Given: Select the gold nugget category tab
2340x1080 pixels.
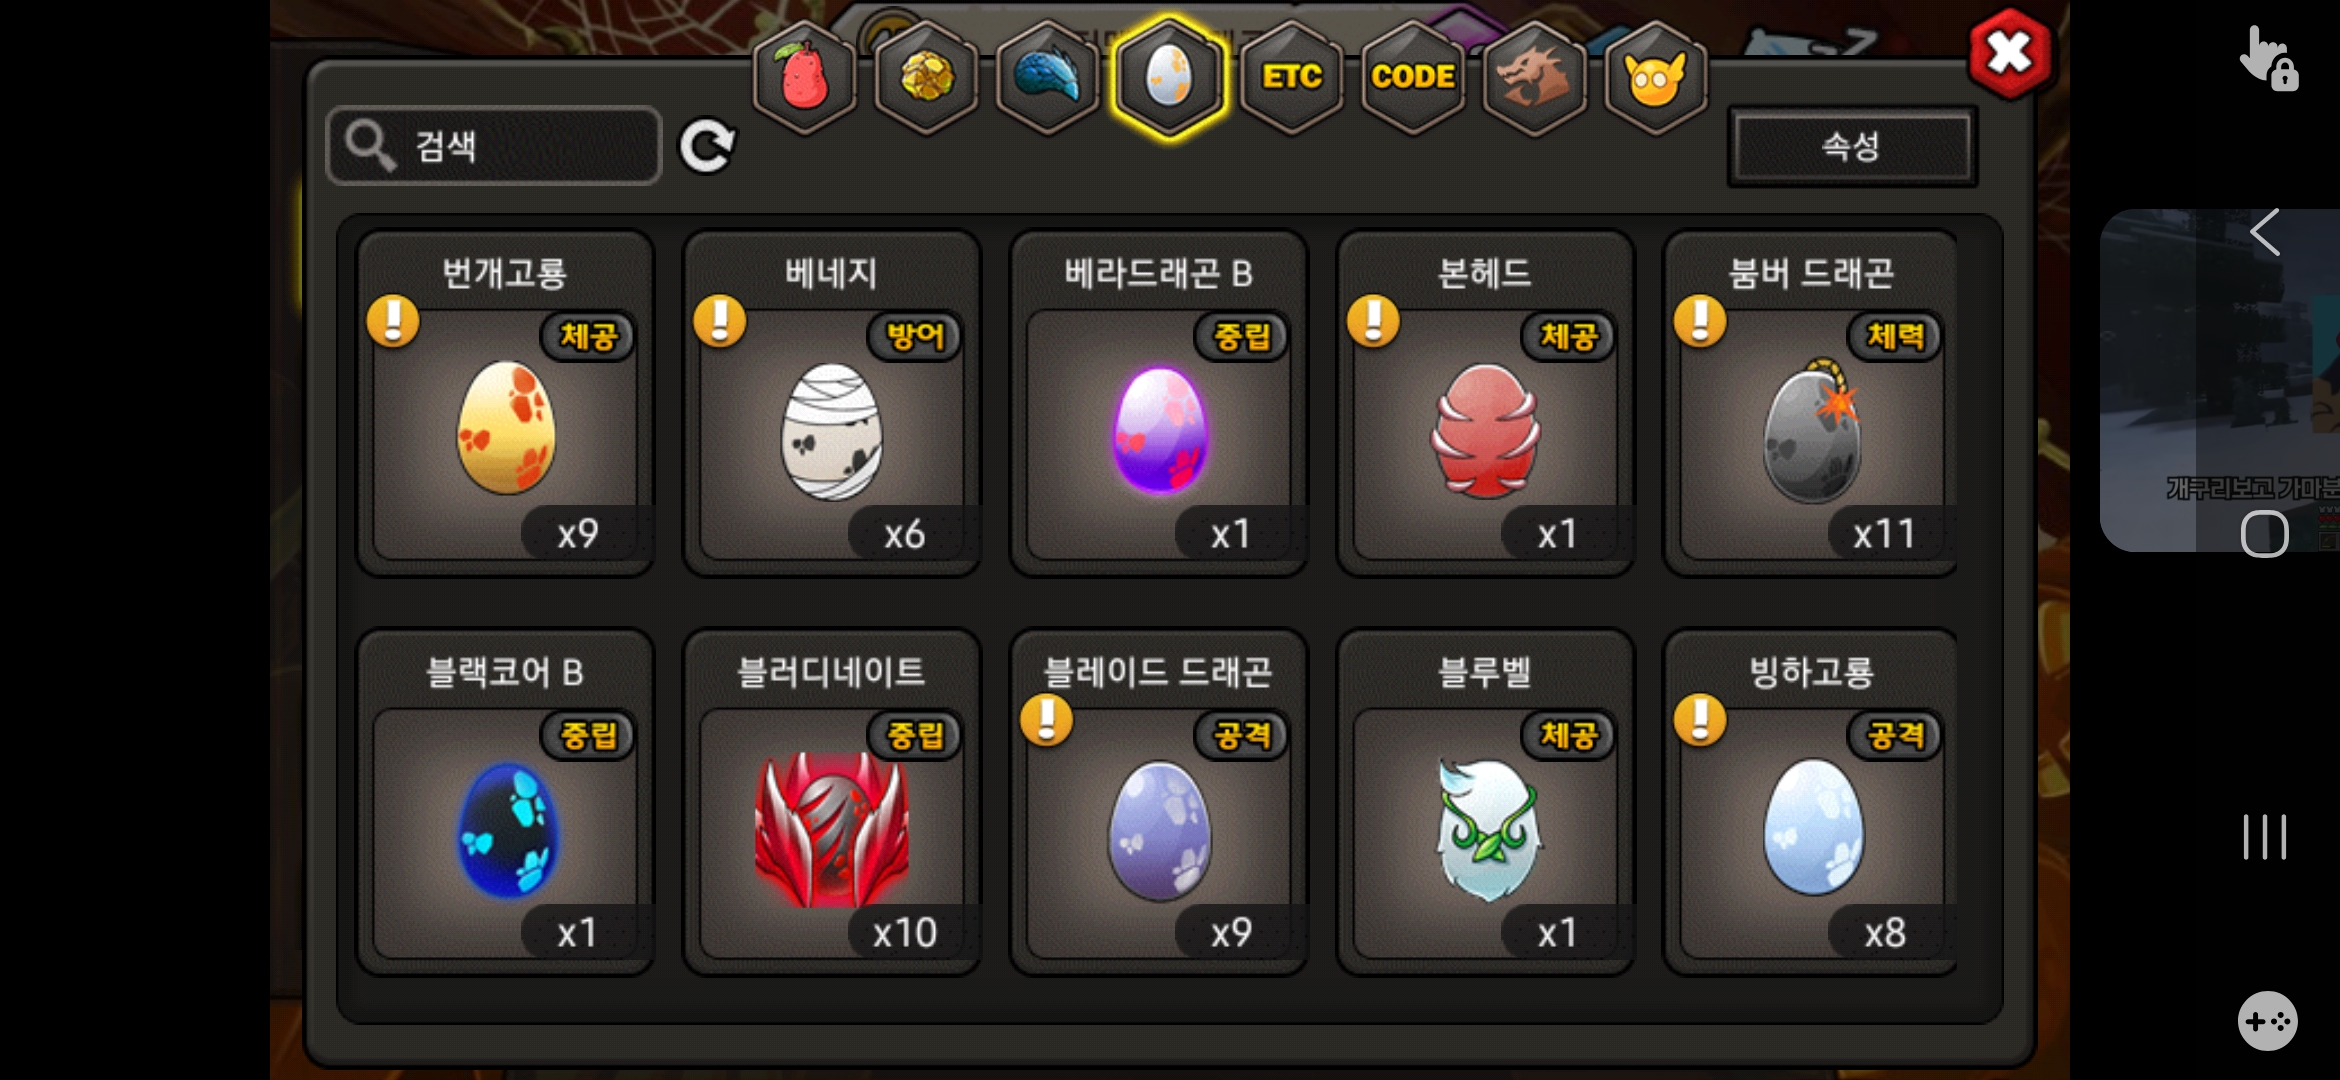Looking at the screenshot, I should pos(927,77).
